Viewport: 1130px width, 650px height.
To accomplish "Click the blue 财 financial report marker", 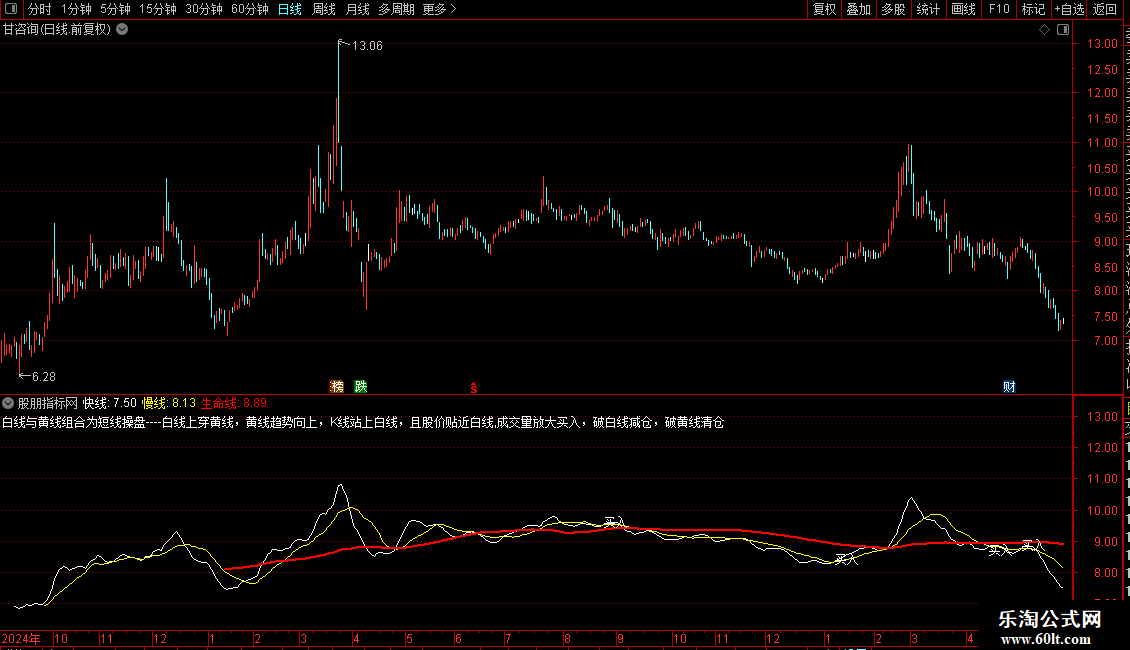I will [x=1009, y=386].
